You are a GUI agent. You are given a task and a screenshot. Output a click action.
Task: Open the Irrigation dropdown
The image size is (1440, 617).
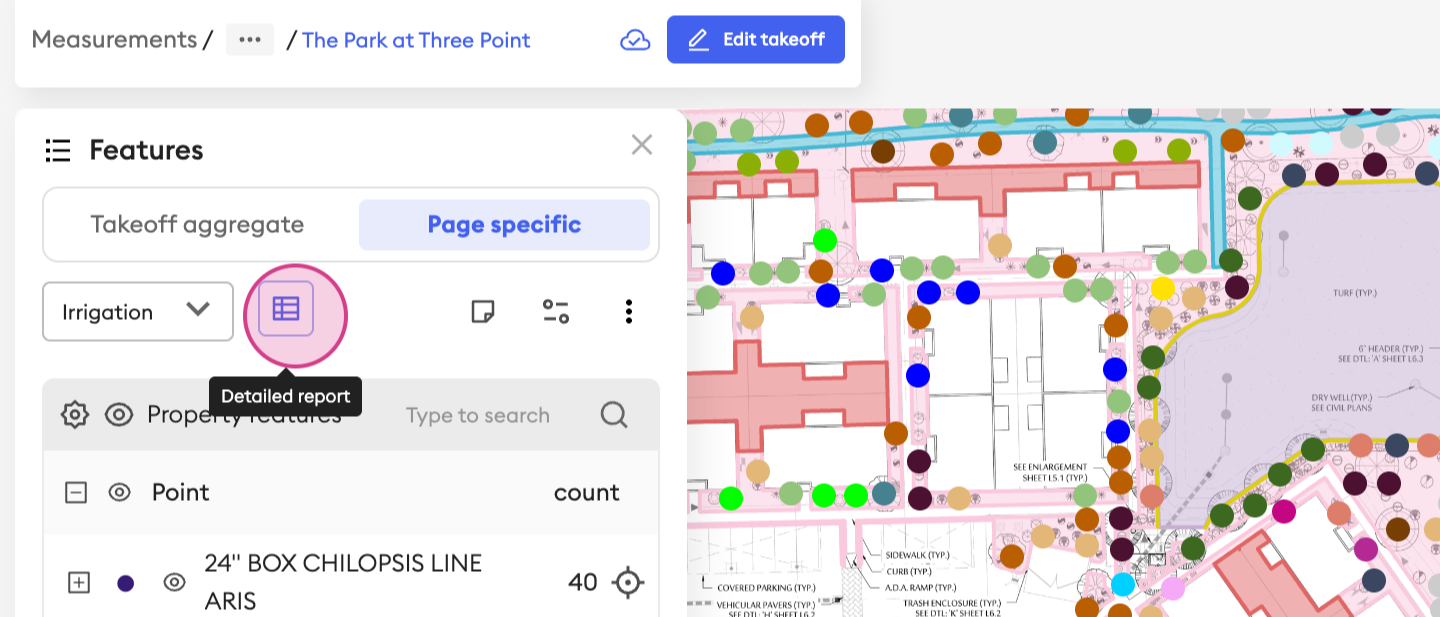(x=138, y=311)
